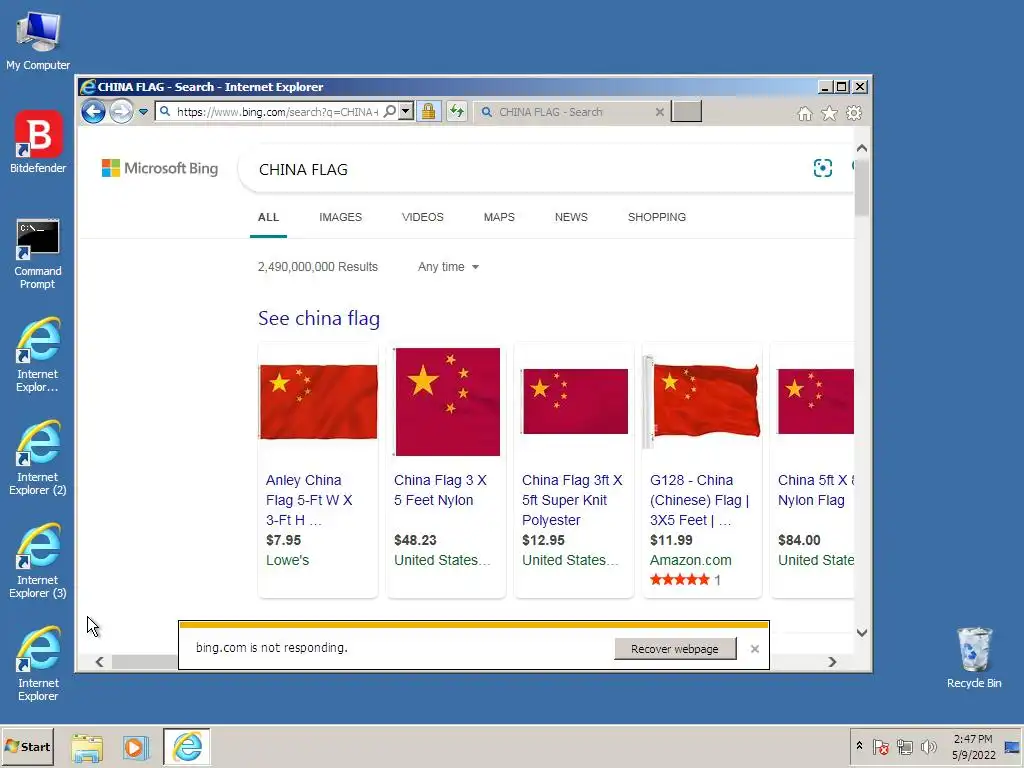Open the IE Tools gear icon
The height and width of the screenshot is (768, 1024).
(854, 114)
